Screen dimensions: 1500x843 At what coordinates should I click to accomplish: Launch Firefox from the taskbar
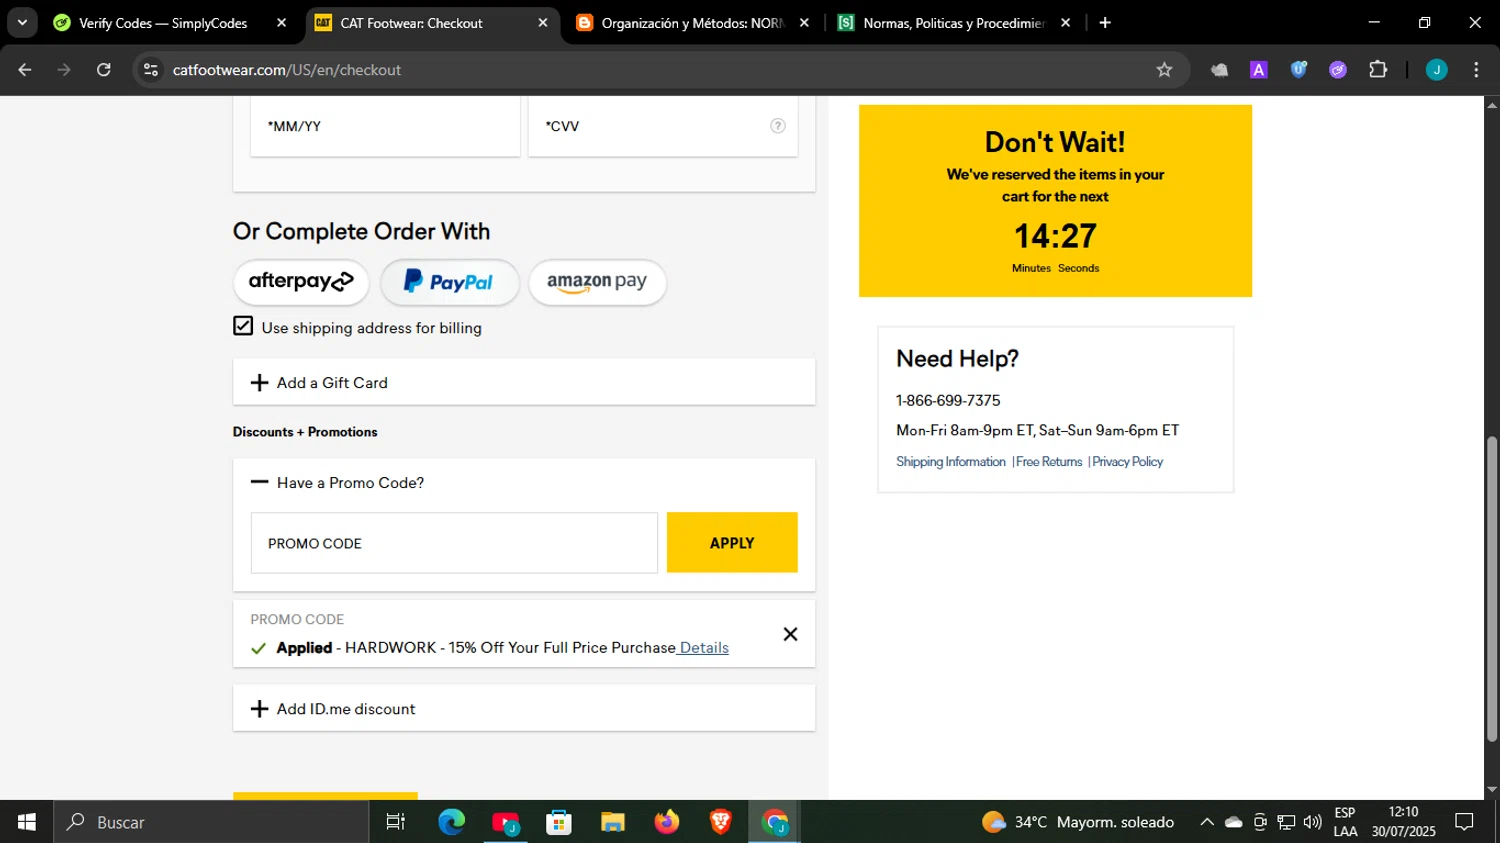tap(667, 822)
